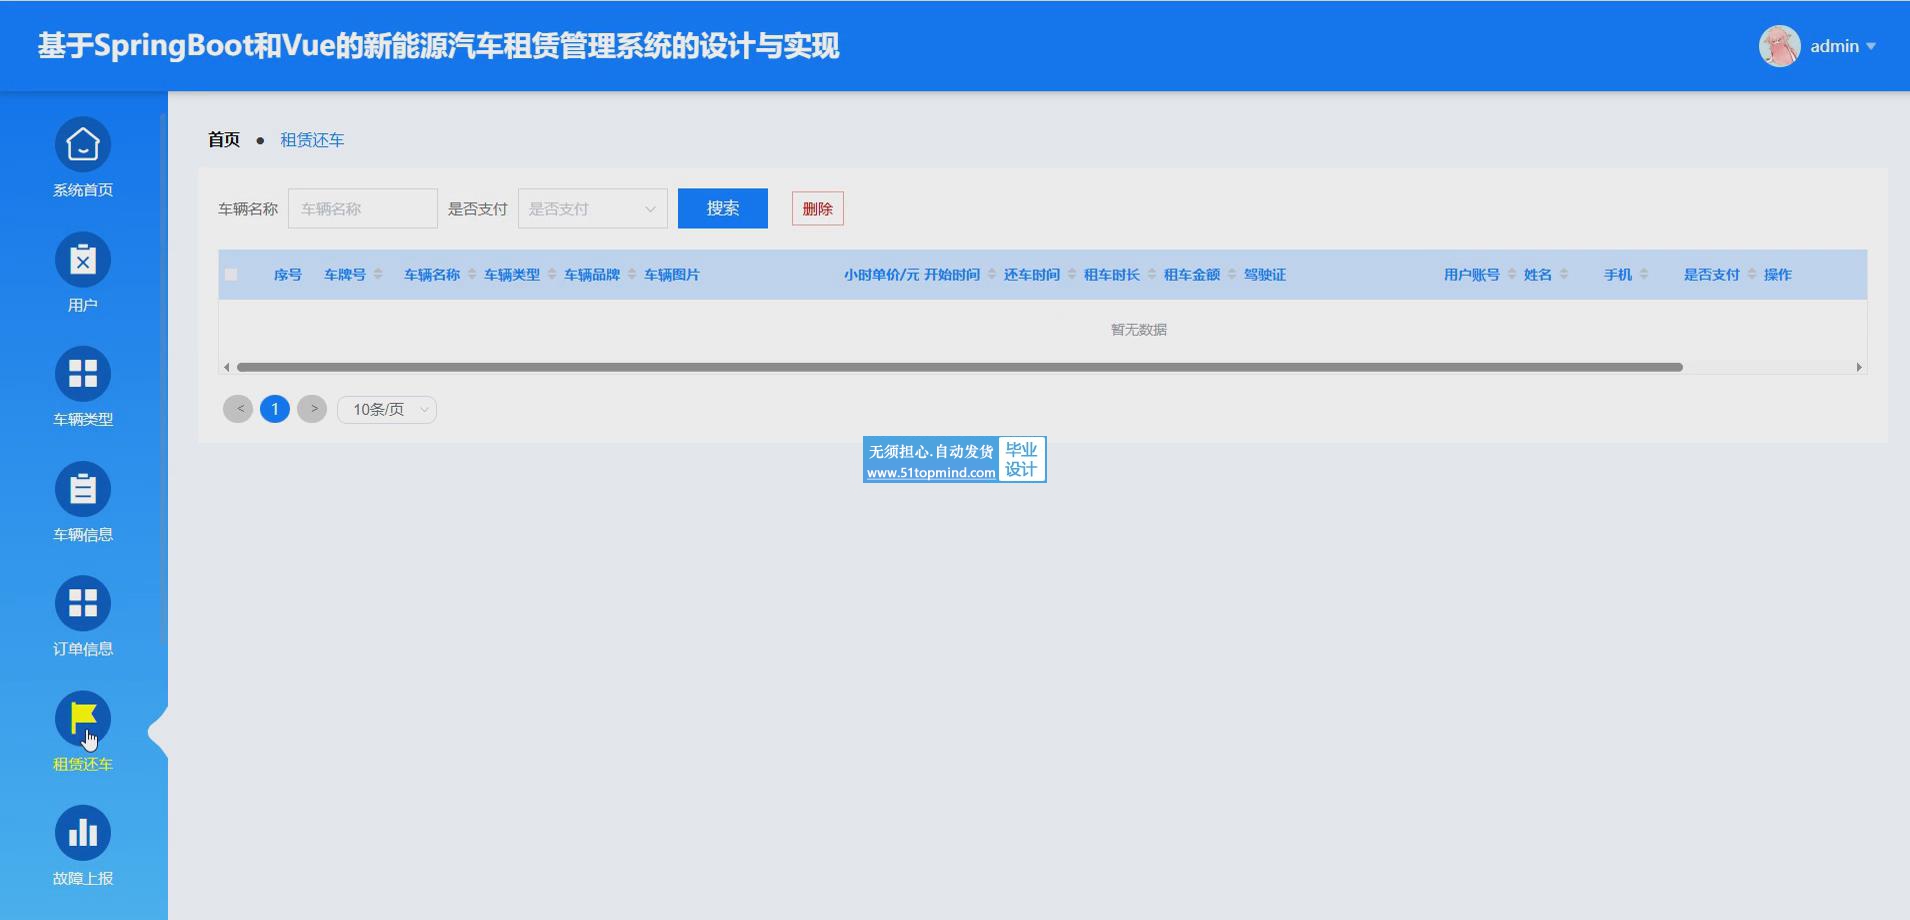Open the 10条/页 page size dropdown
This screenshot has height=920, width=1910.
click(387, 410)
